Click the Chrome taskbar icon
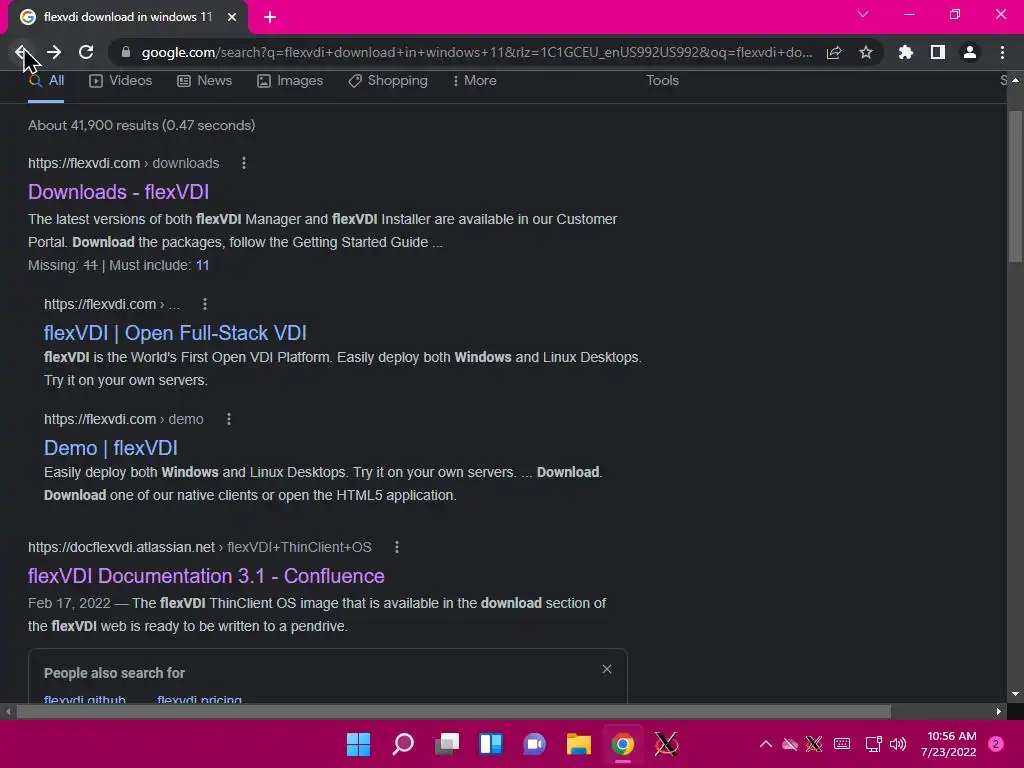1024x768 pixels. click(622, 744)
